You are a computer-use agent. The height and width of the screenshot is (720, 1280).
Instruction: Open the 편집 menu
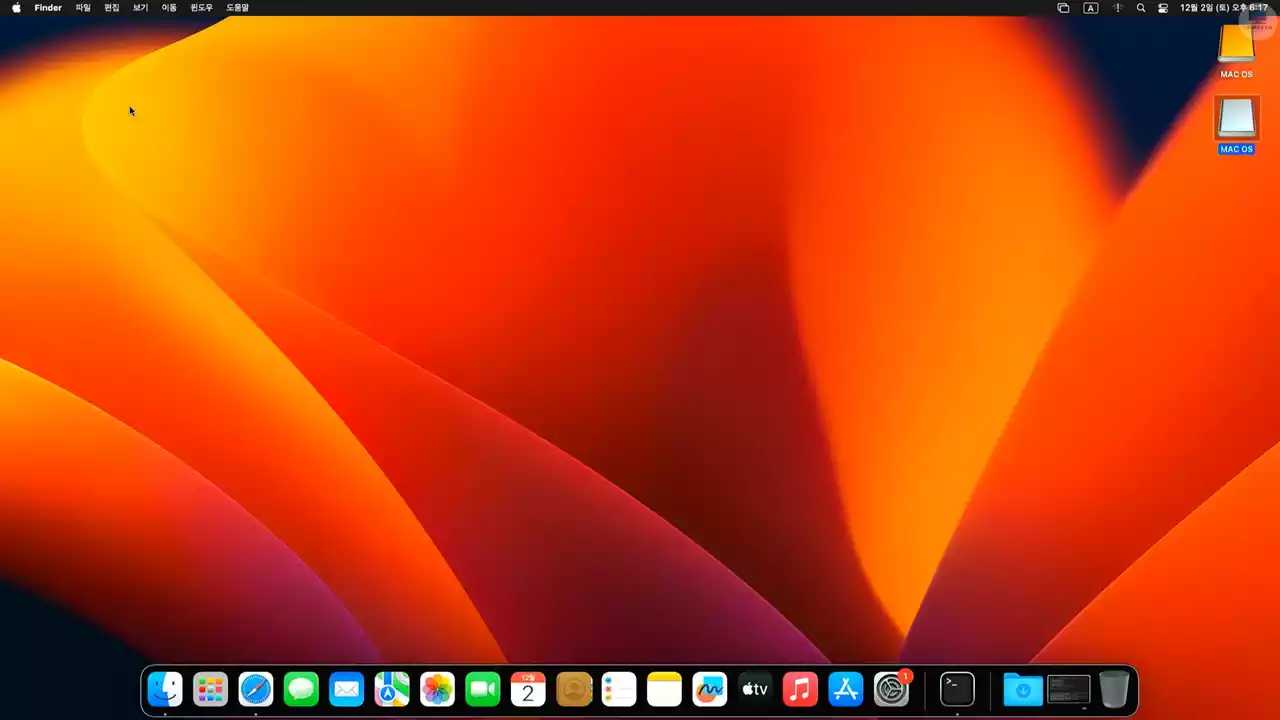click(x=112, y=7)
